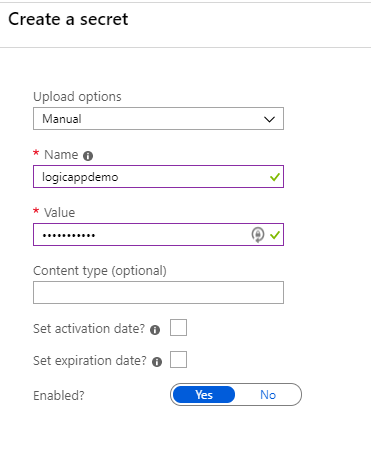Click the Set activation date label
The width and height of the screenshot is (371, 458).
[89, 329]
